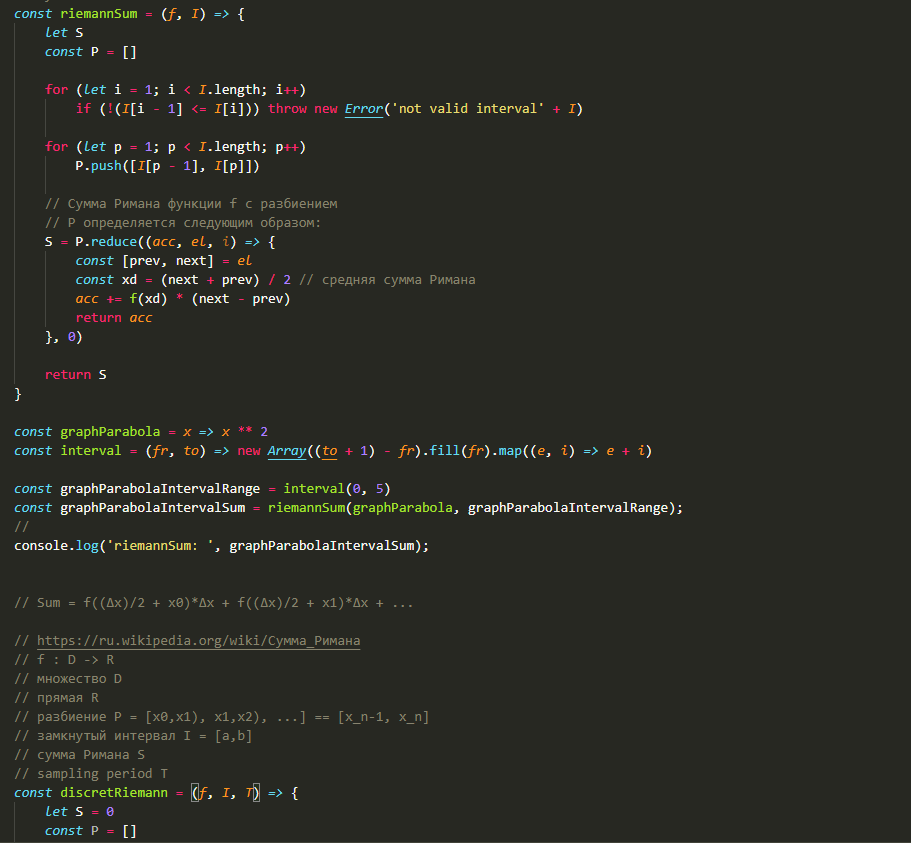Click the highlighted opening parenthesis before 'f, I, T'
Viewport: 911px width, 843px height.
coord(195,792)
